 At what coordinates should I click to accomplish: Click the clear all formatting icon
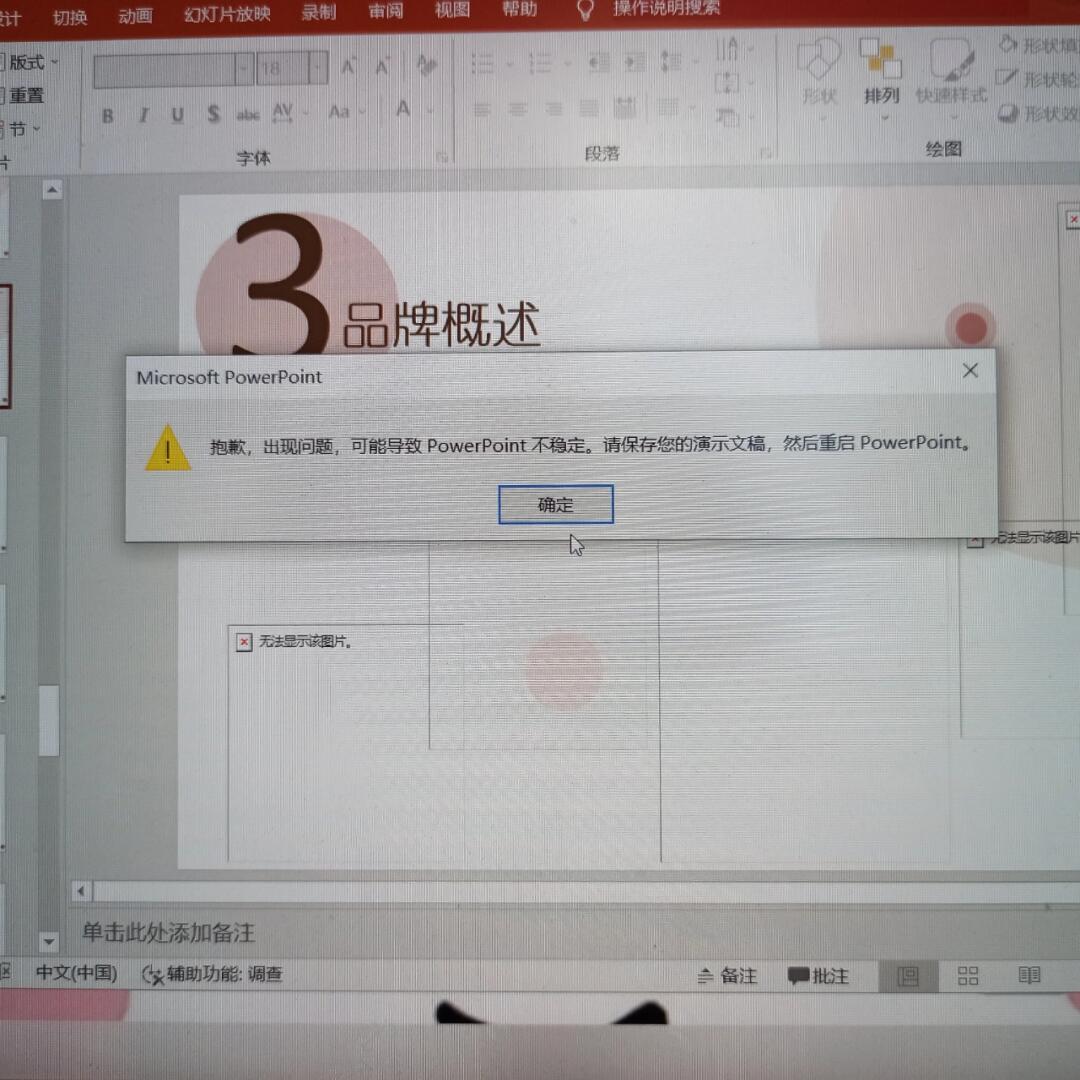pos(426,65)
